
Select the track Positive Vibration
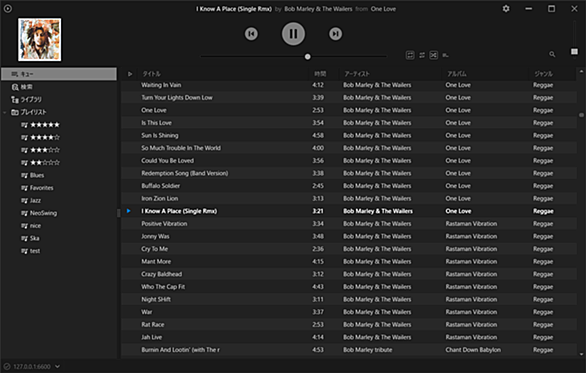click(x=164, y=224)
